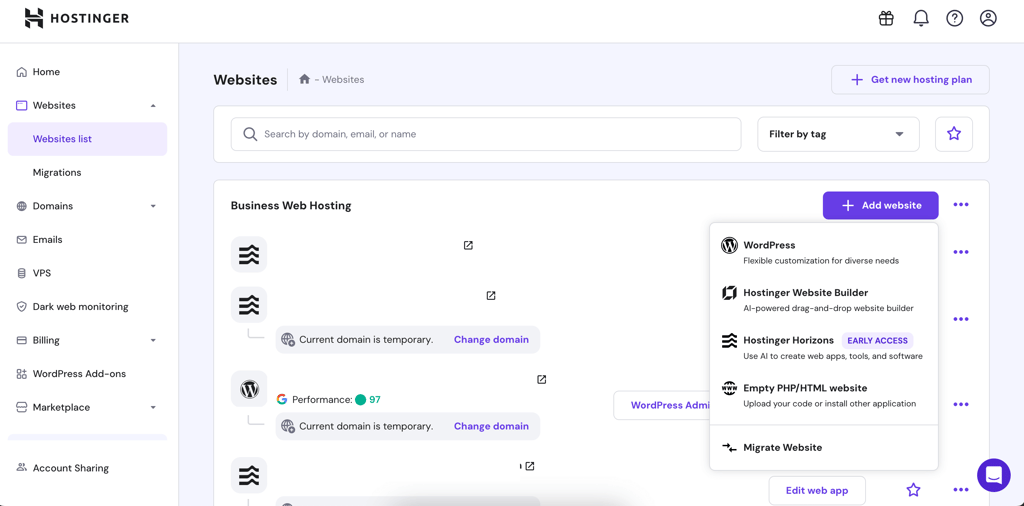Open the chat support bubble
This screenshot has height=506, width=1024.
(993, 475)
